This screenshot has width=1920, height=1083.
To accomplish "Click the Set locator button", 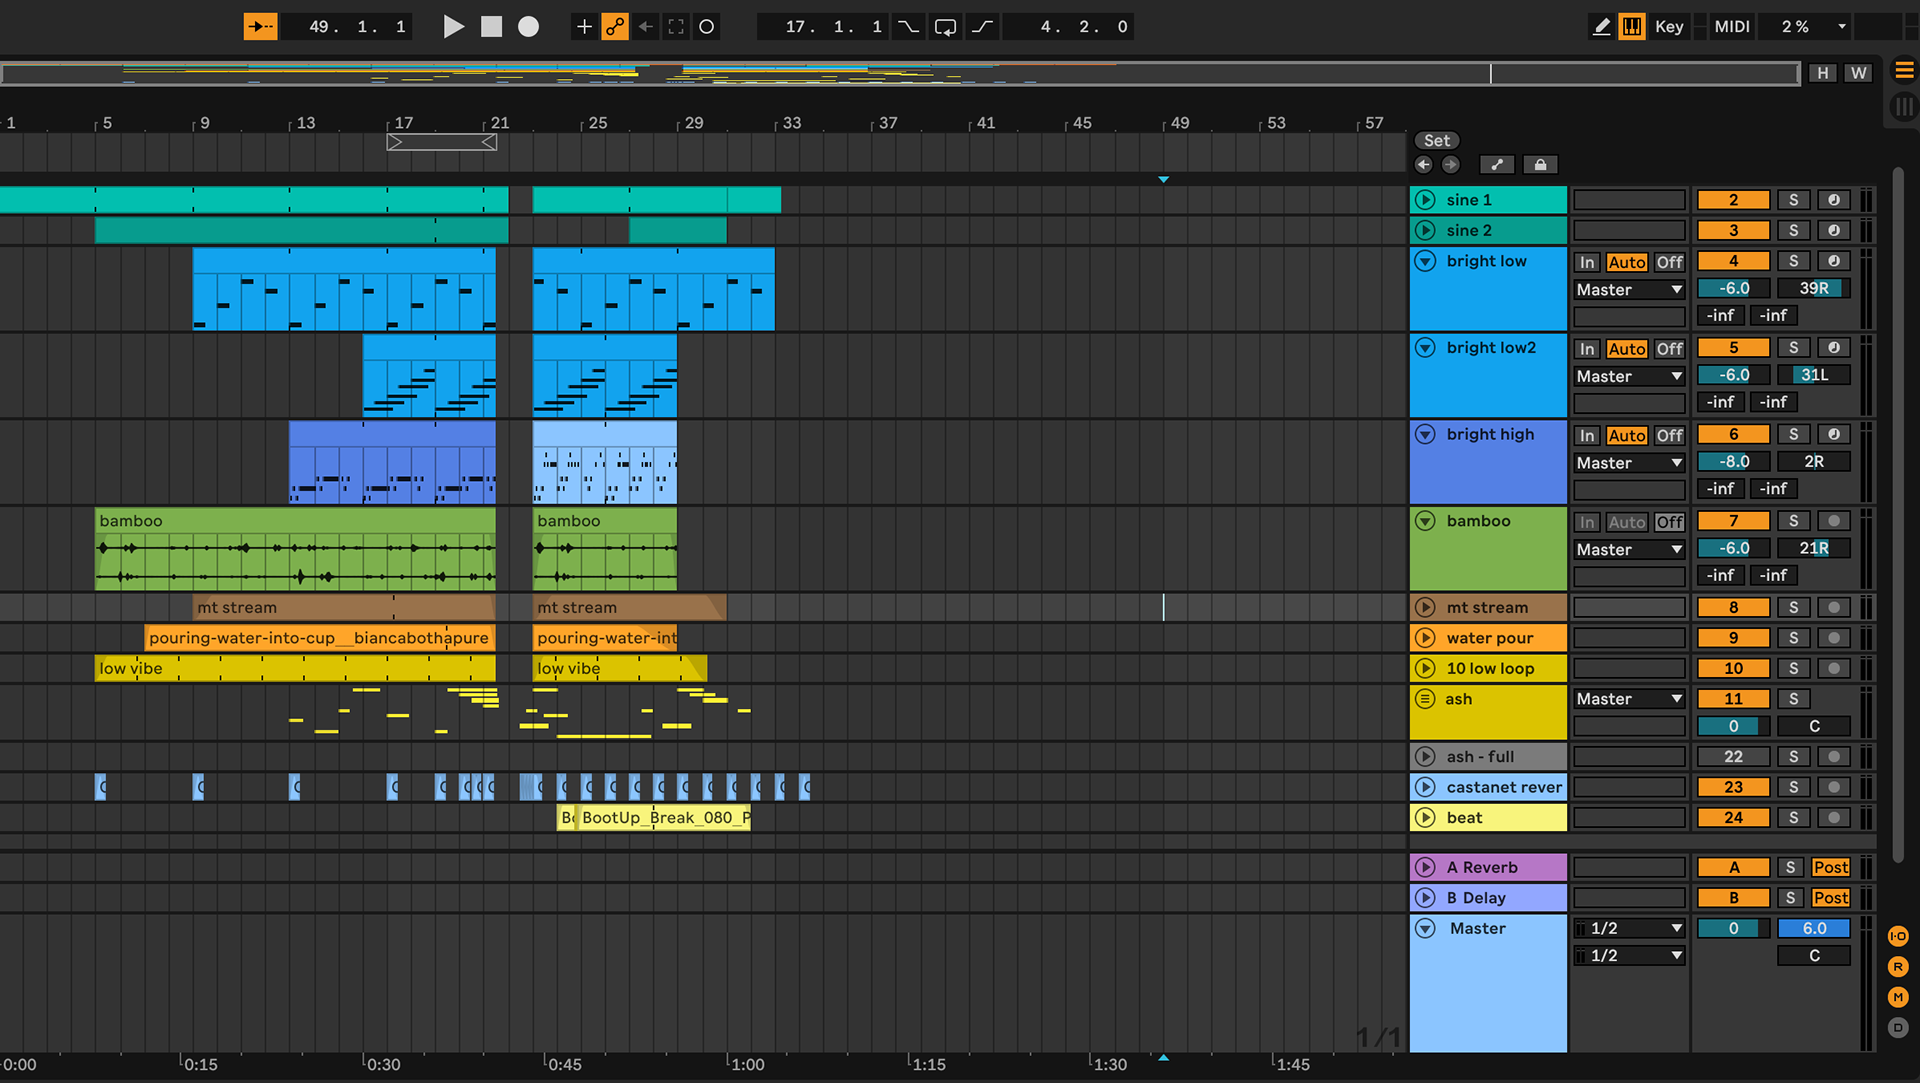I will (1437, 141).
